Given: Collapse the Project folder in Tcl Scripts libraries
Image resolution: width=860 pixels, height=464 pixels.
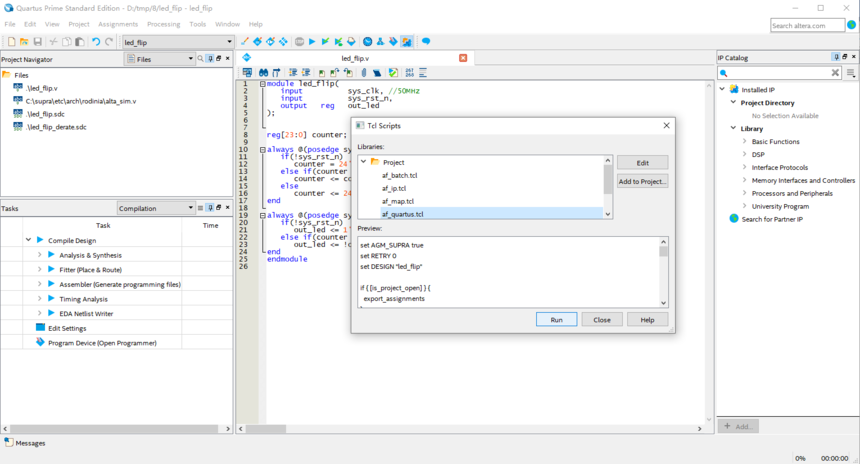Looking at the screenshot, I should [x=364, y=162].
